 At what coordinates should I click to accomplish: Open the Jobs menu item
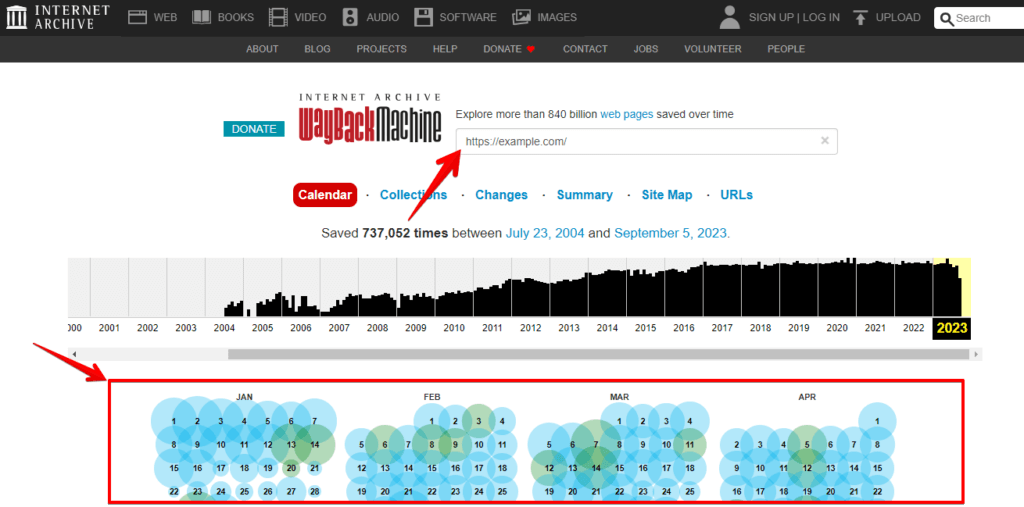tap(646, 49)
